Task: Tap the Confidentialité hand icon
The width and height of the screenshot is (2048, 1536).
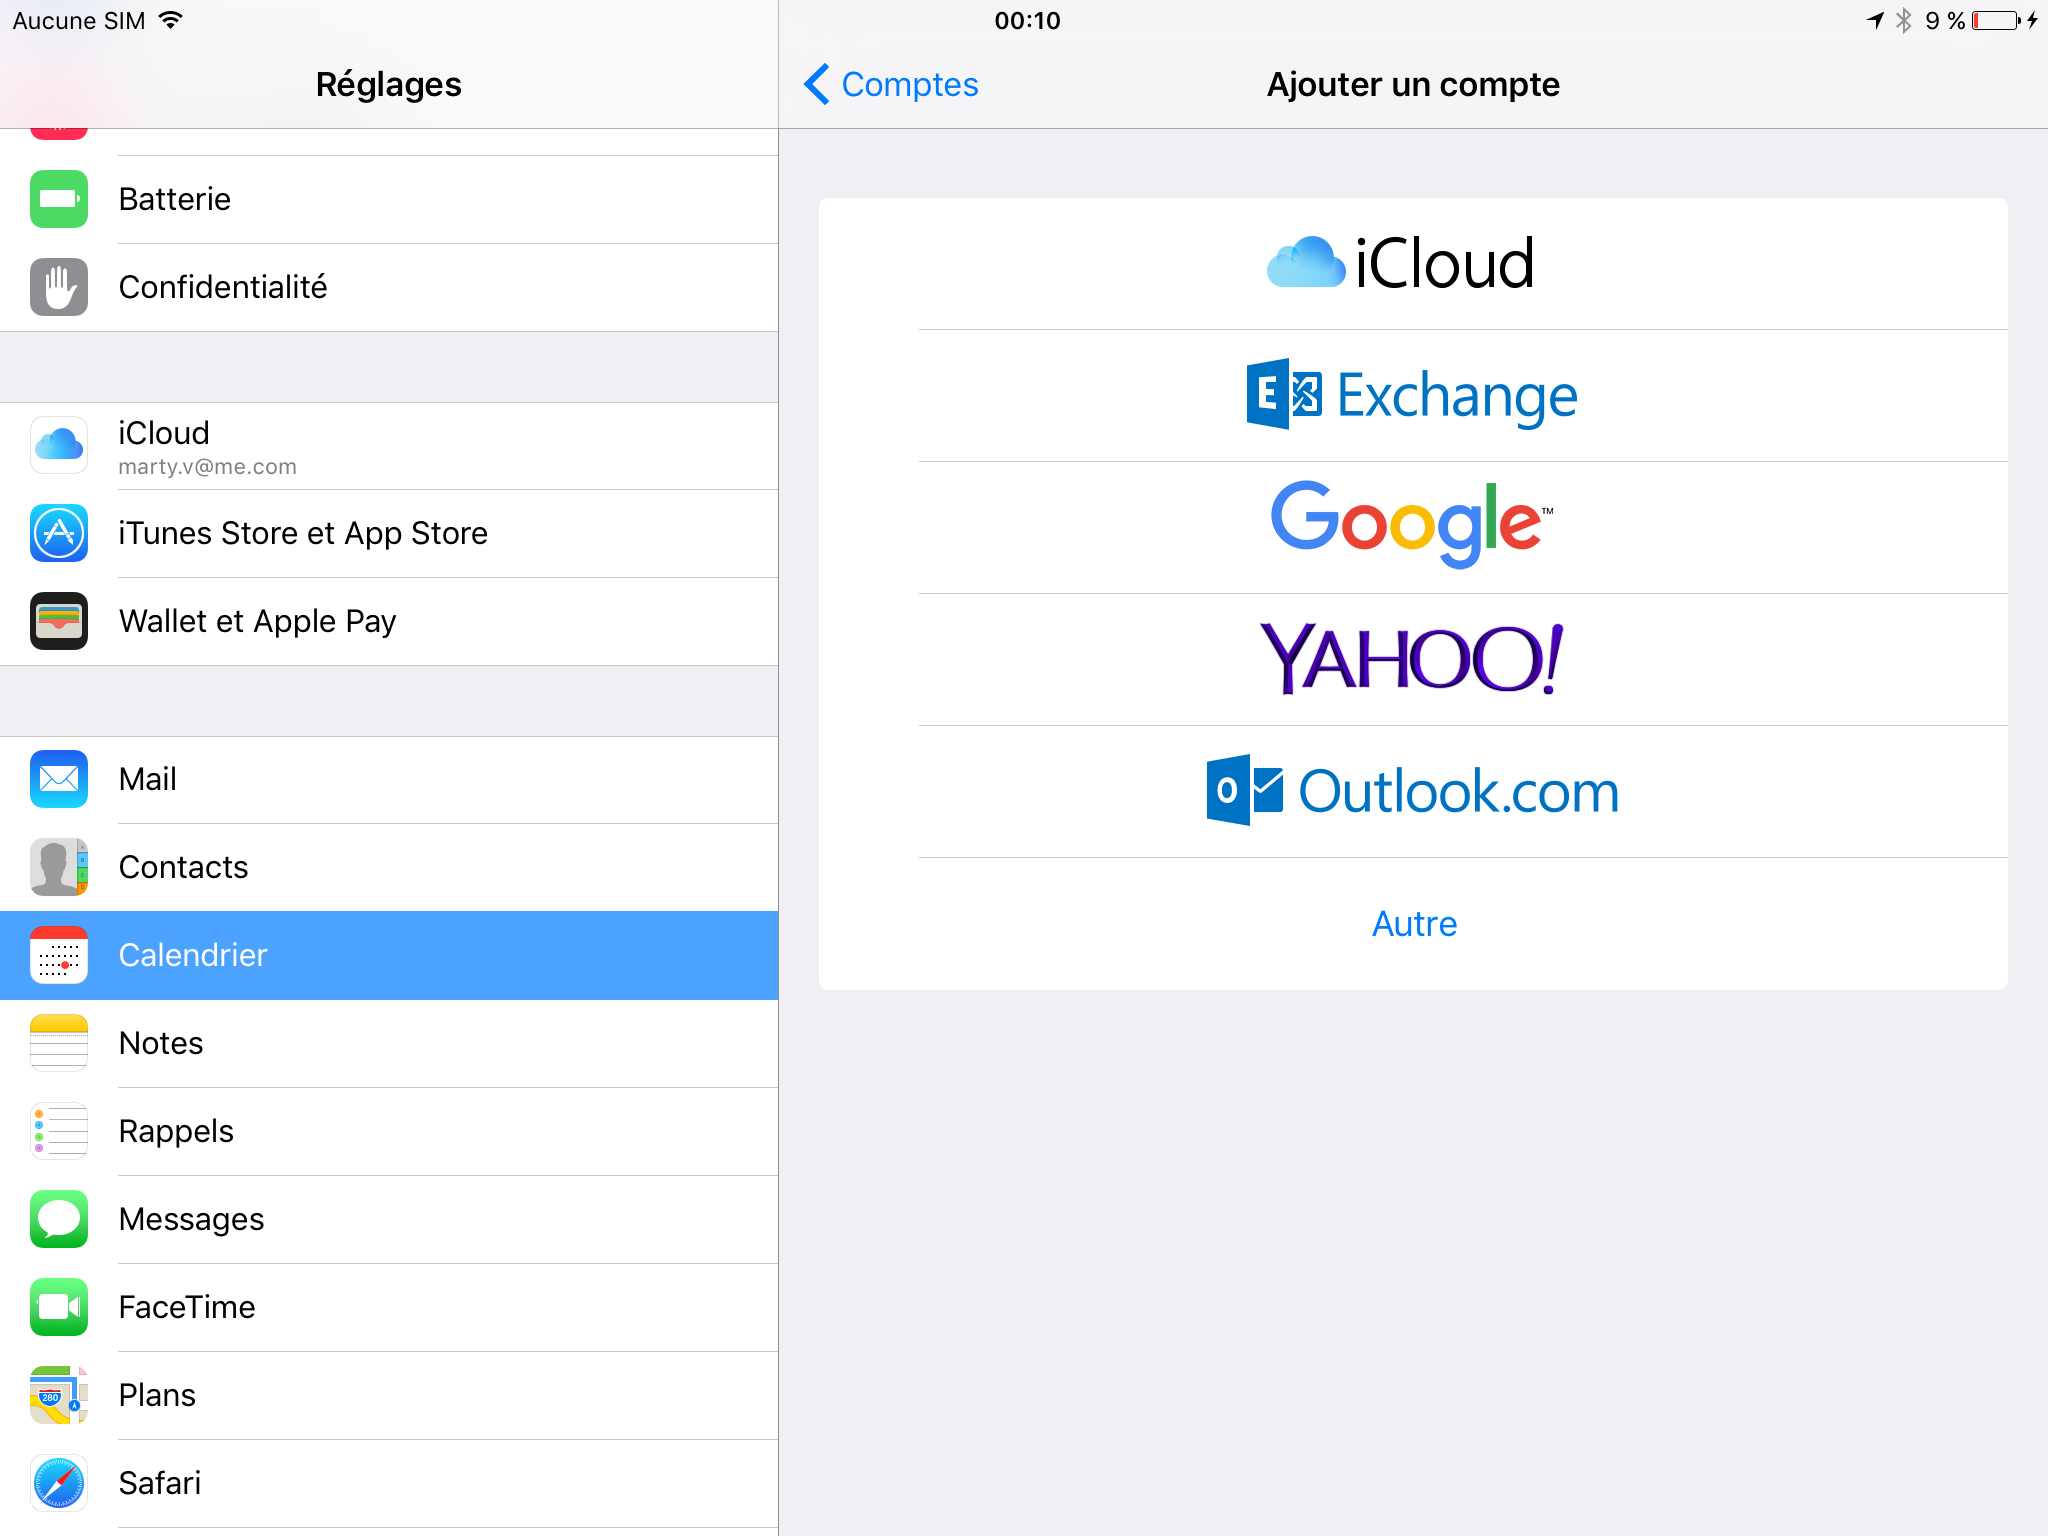Action: [x=59, y=287]
